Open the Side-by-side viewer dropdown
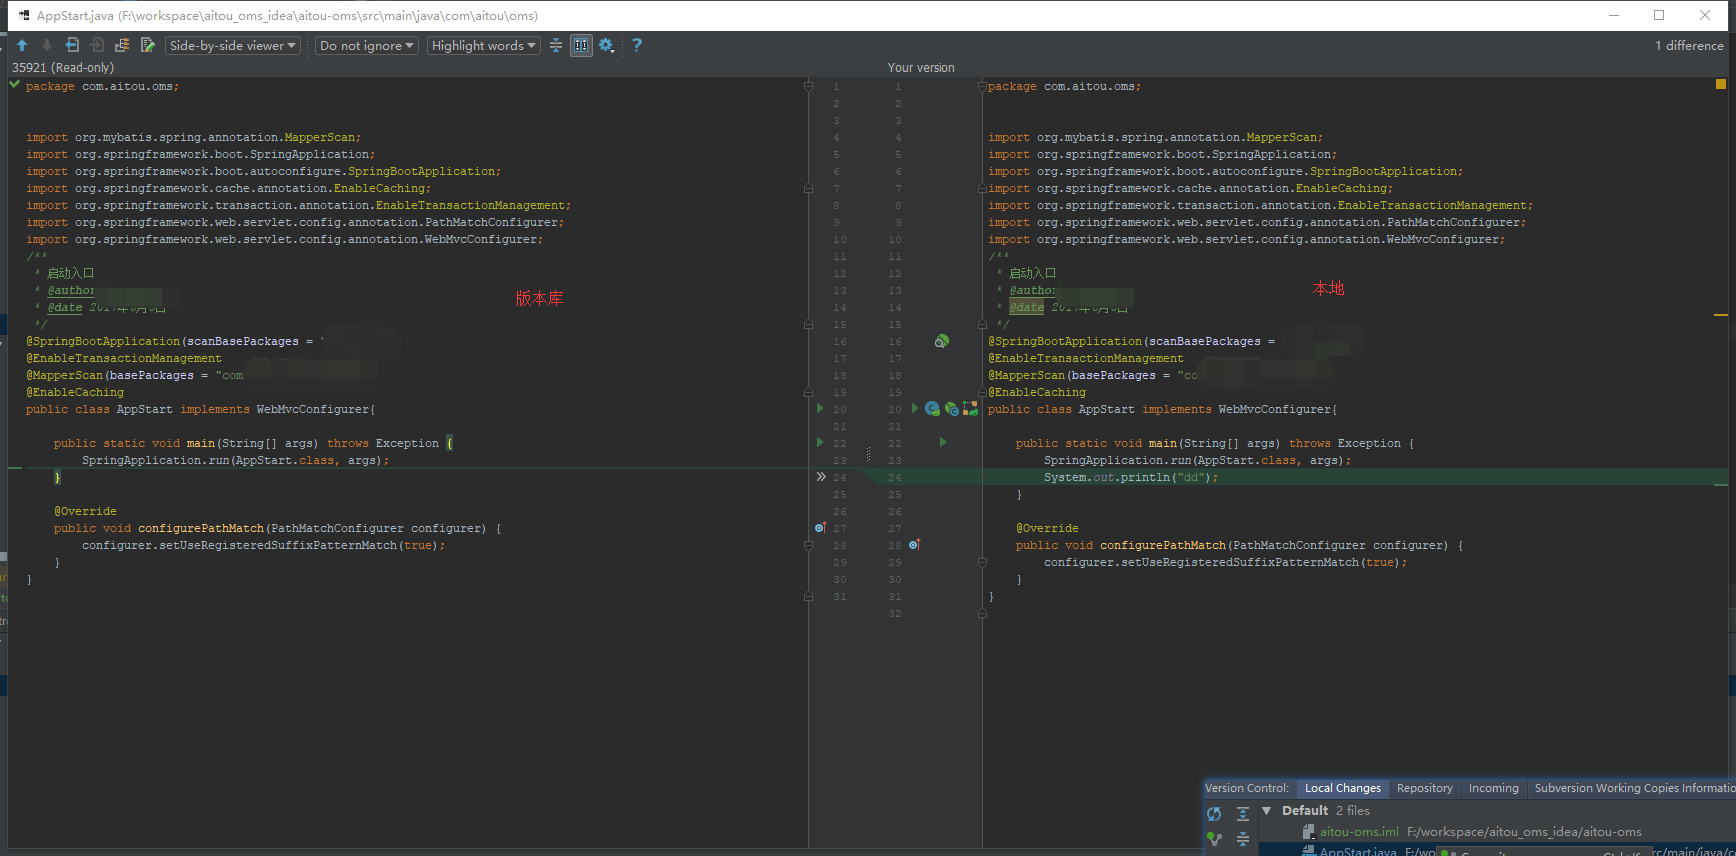This screenshot has width=1736, height=856. click(x=232, y=45)
